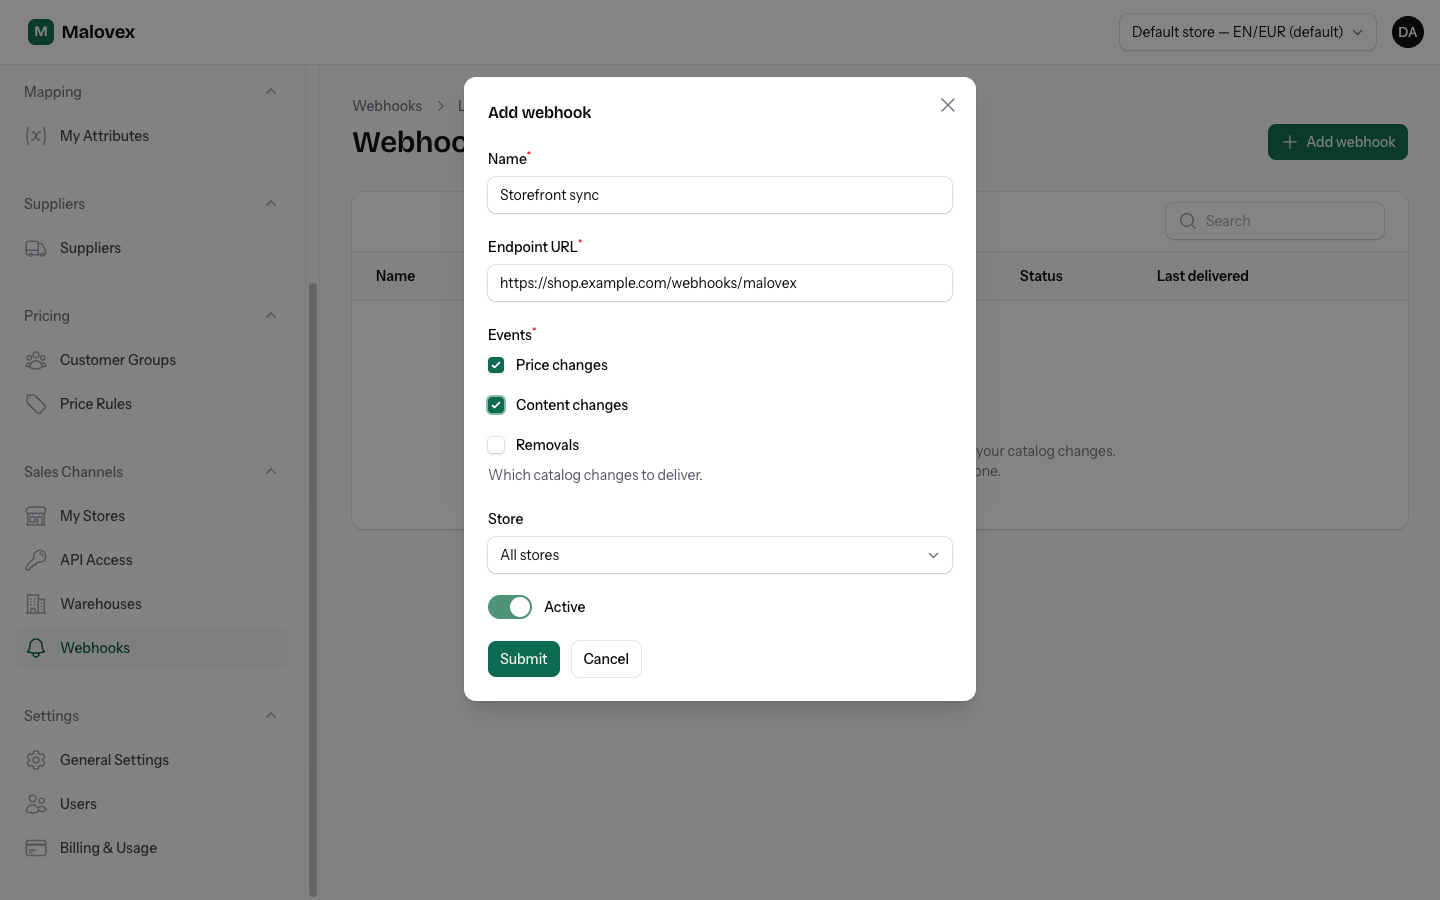The image size is (1440, 900).
Task: Click the Suppliers truck icon
Action: (x=36, y=248)
